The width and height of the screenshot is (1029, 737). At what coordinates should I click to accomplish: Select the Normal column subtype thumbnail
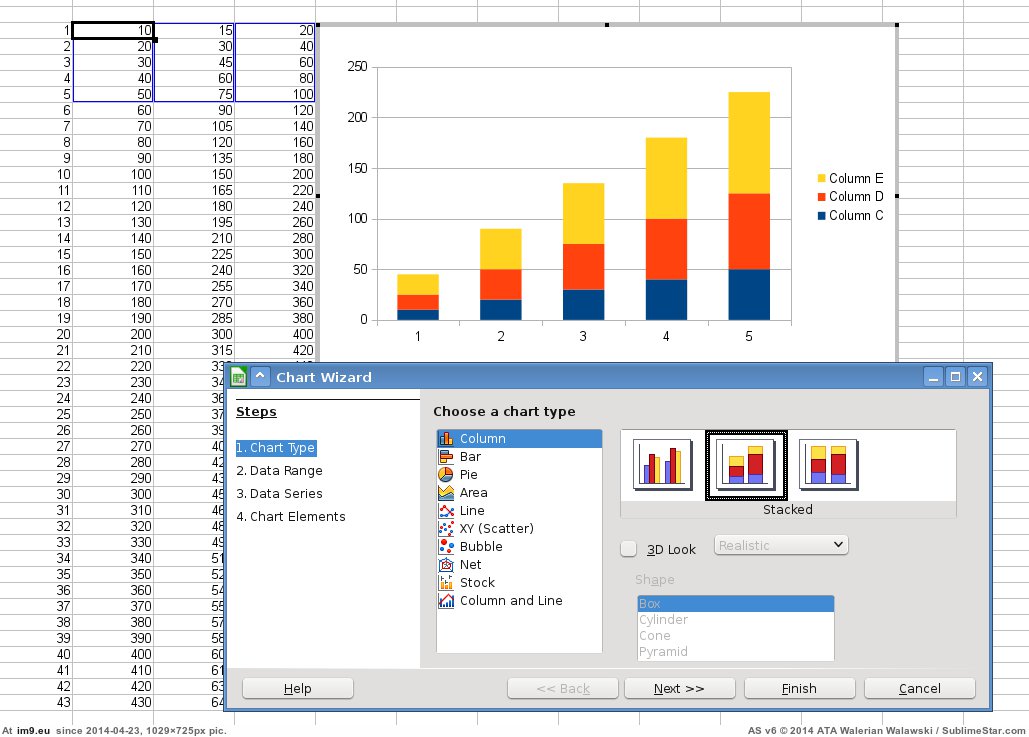click(x=663, y=465)
